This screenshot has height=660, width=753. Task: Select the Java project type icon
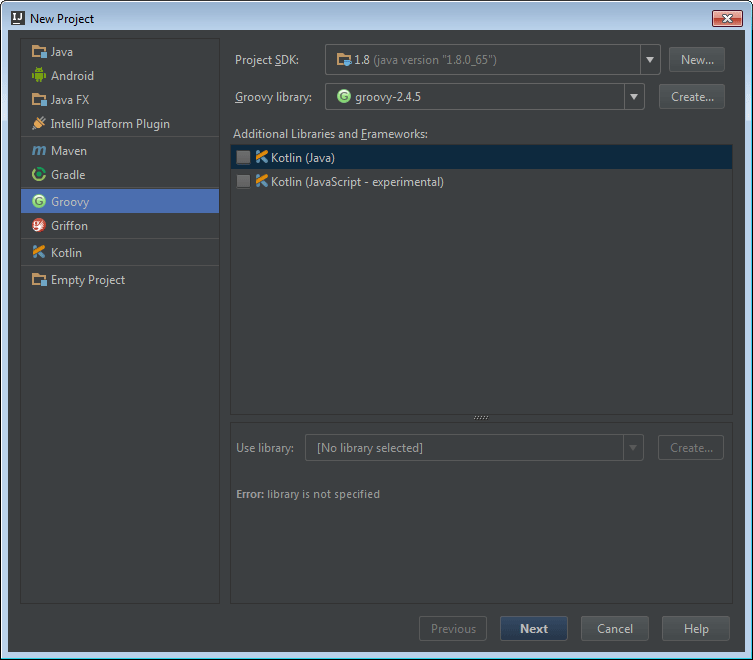[39, 51]
